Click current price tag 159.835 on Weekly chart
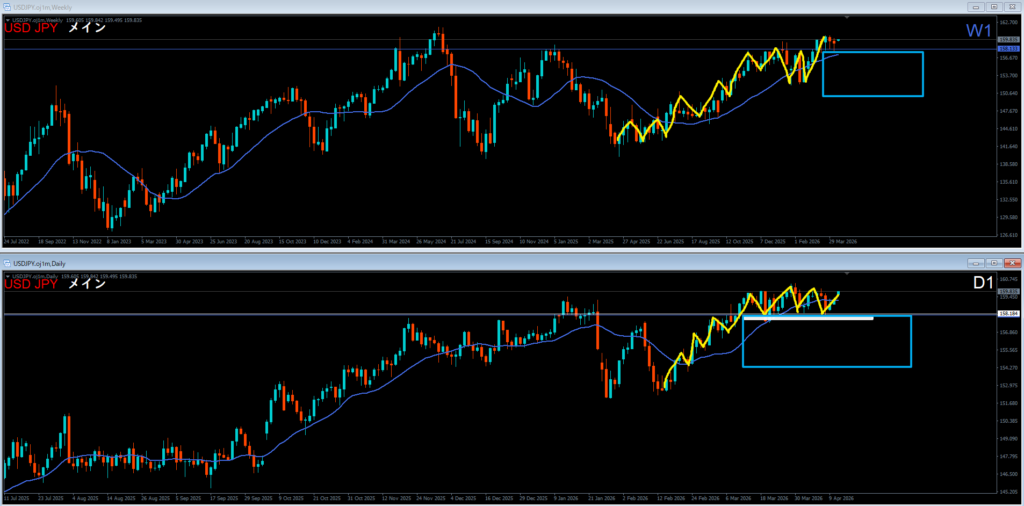Screen dimensions: 1024x506 pyautogui.click(x=1008, y=40)
